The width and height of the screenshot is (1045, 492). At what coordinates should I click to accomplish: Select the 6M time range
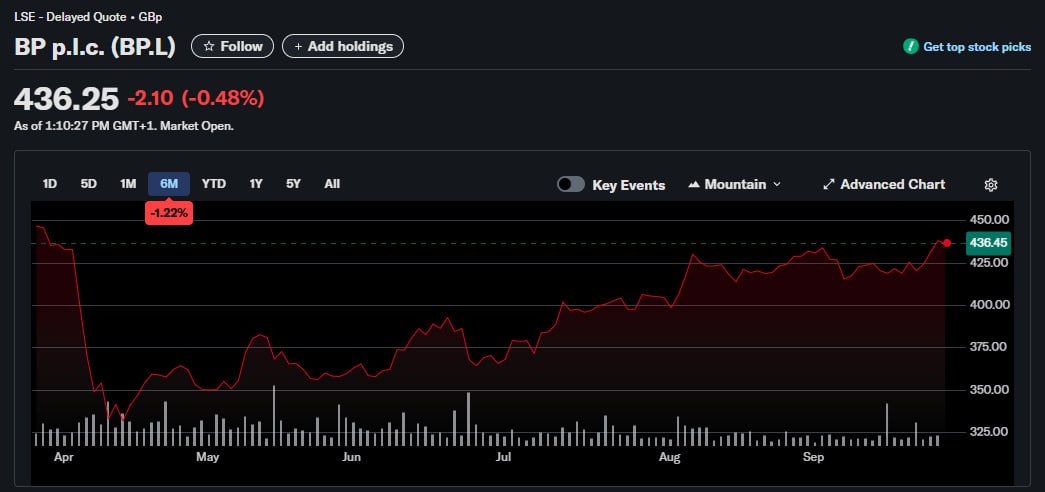(x=169, y=184)
